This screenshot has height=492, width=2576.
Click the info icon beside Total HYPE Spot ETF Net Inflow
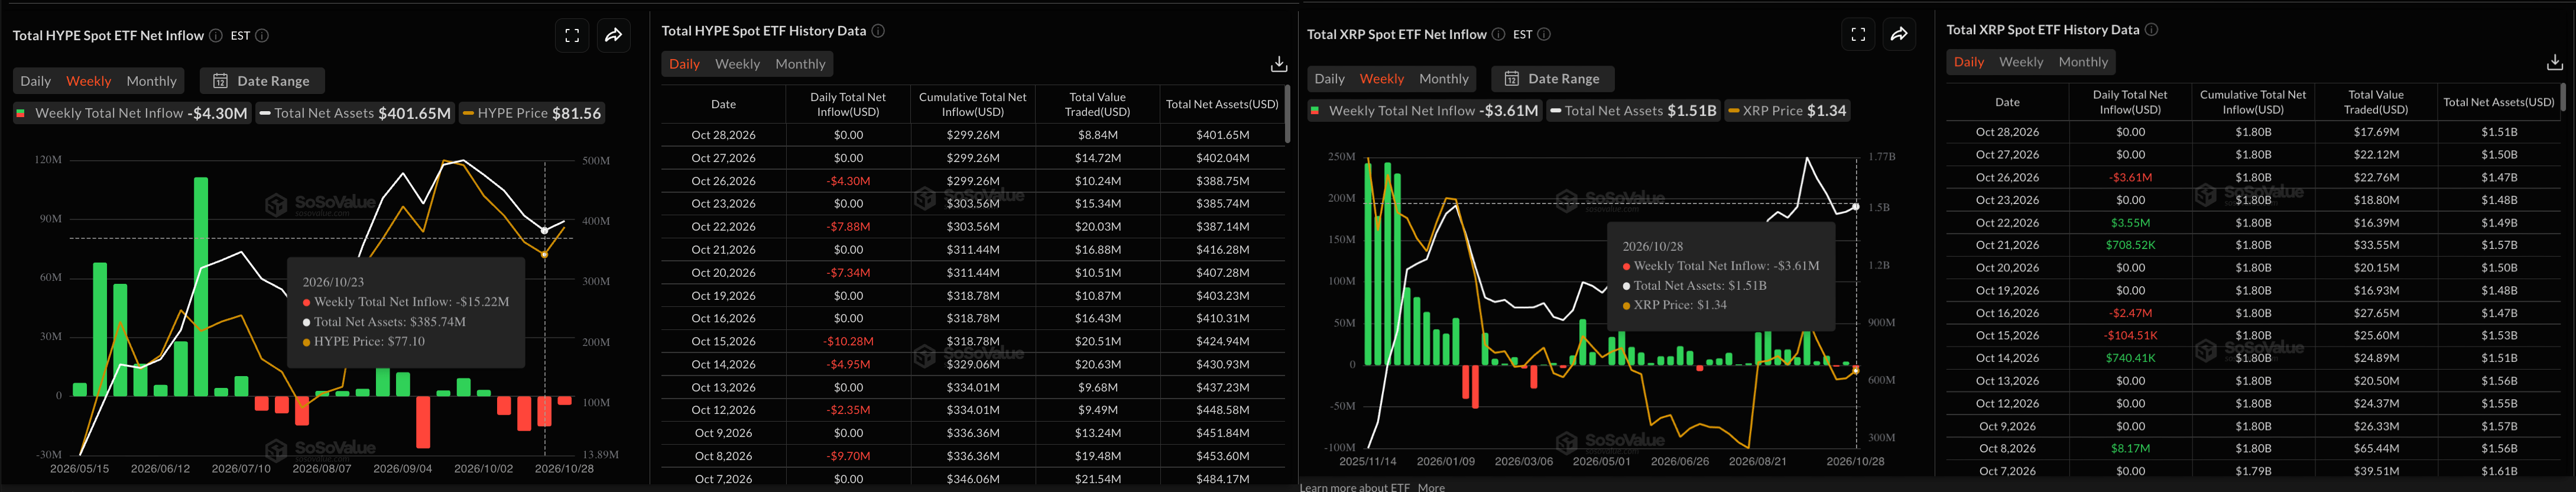(215, 35)
